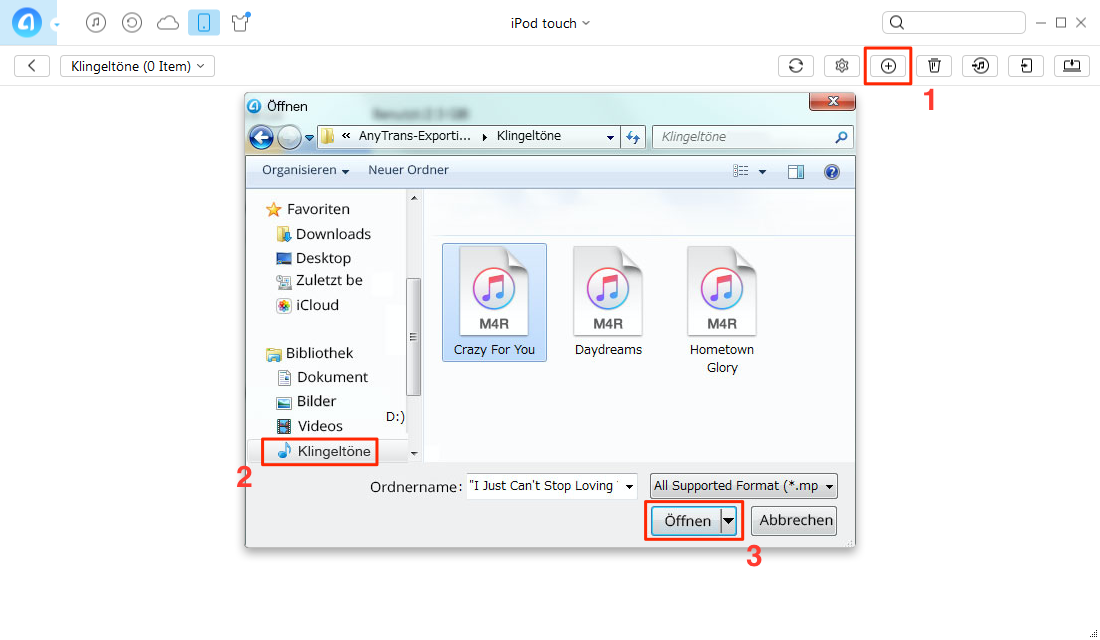Select the Crazy For You file
1100x640 pixels.
[x=494, y=302]
